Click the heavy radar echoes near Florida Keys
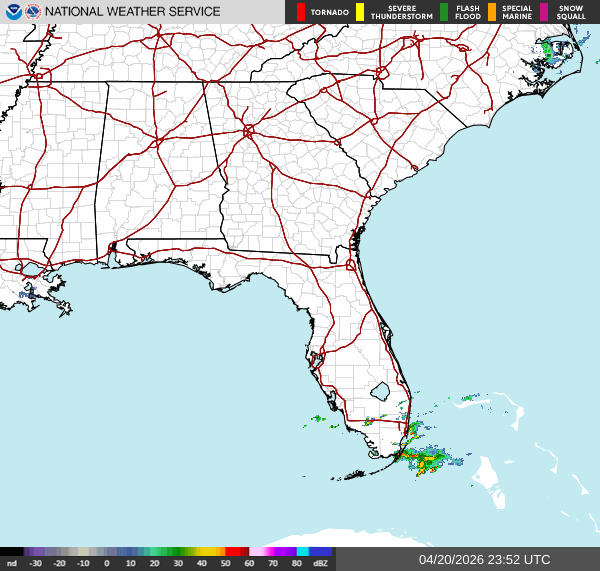 click(427, 462)
